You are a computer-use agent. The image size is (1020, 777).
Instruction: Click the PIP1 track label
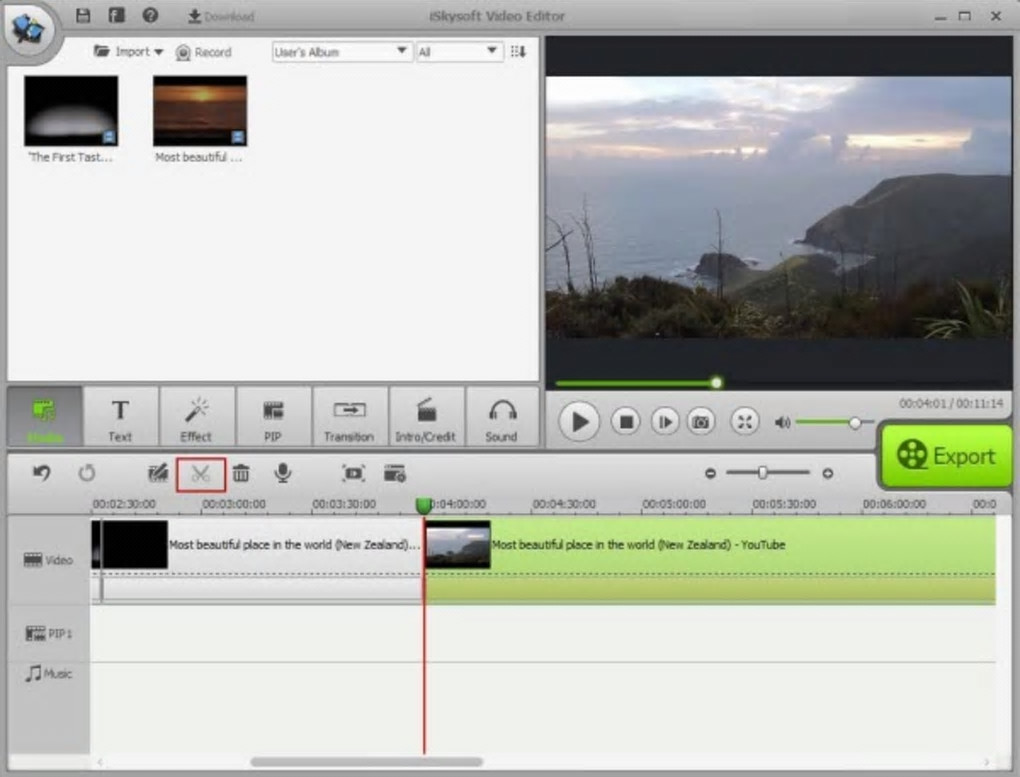[48, 633]
